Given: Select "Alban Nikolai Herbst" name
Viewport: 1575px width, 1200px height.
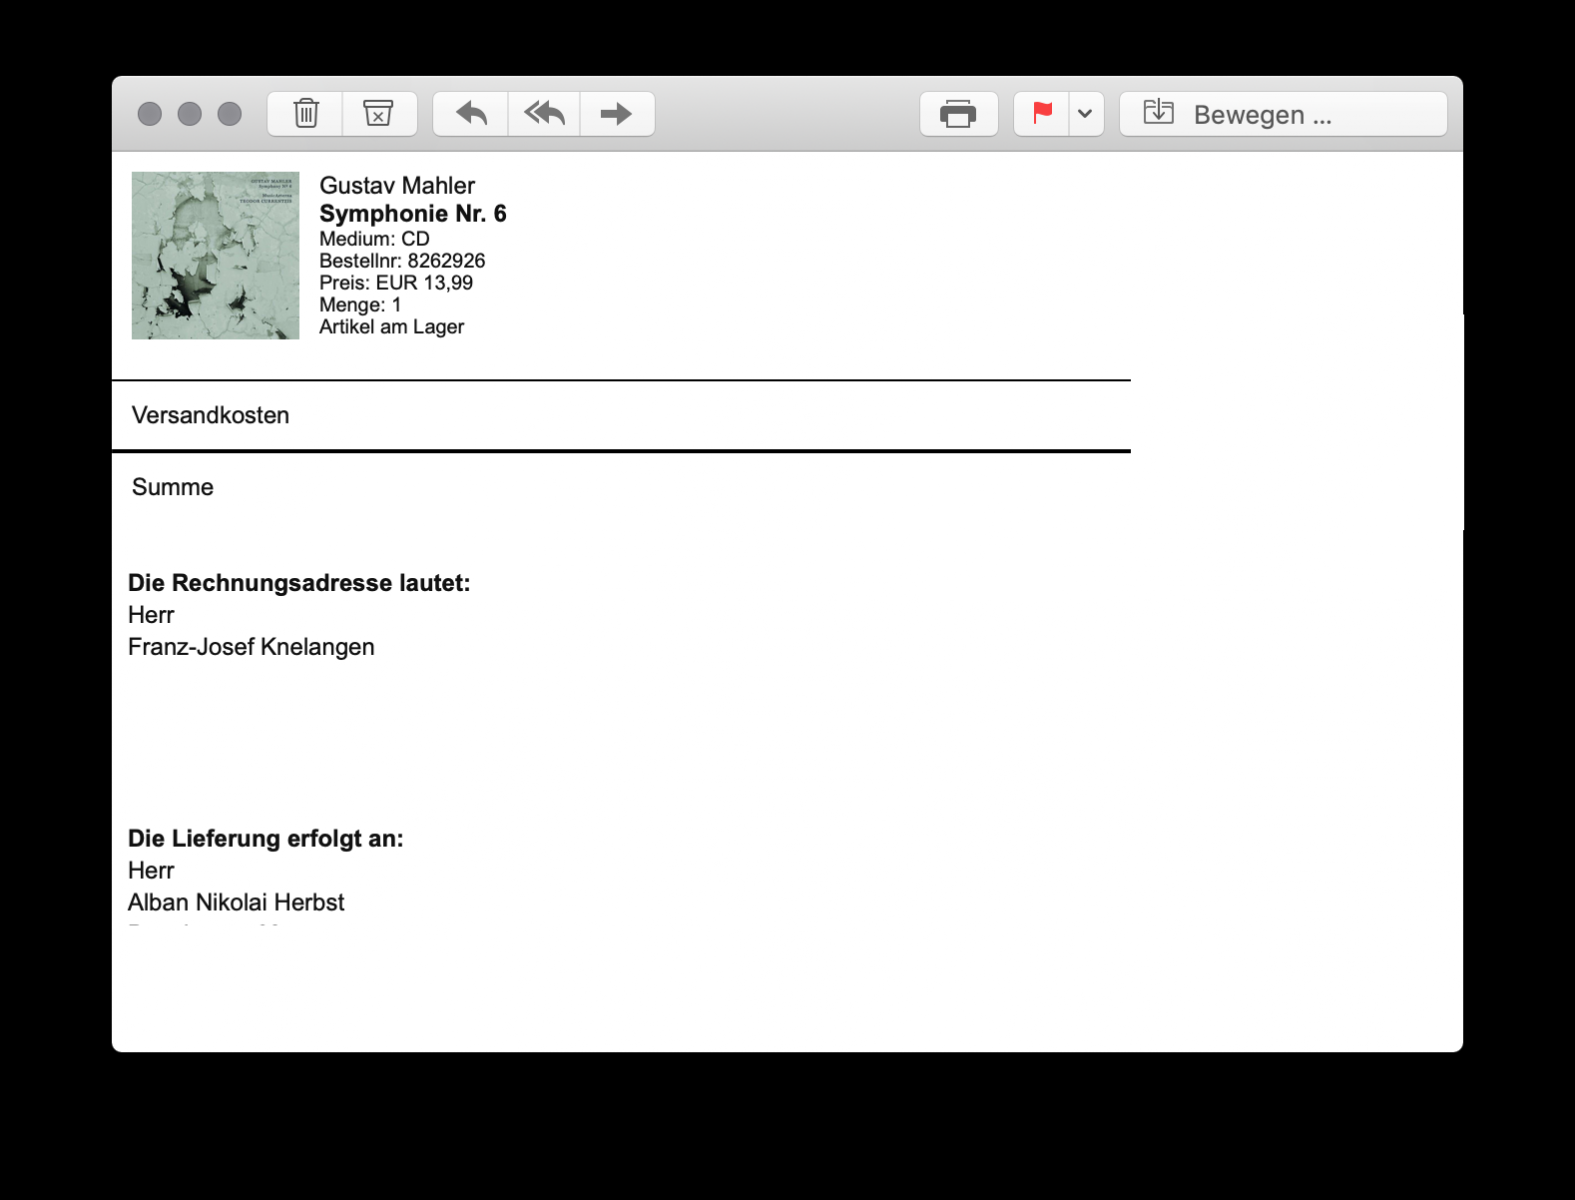Looking at the screenshot, I should click(x=236, y=903).
